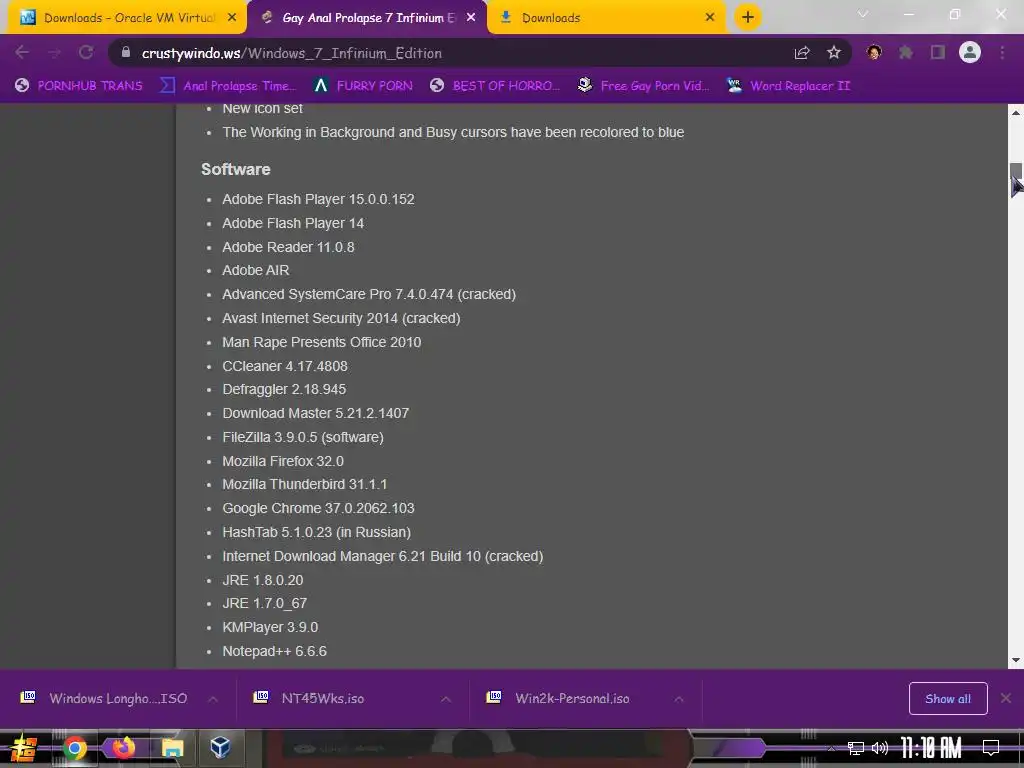Show hidden tray icons chevron

pyautogui.click(x=831, y=748)
